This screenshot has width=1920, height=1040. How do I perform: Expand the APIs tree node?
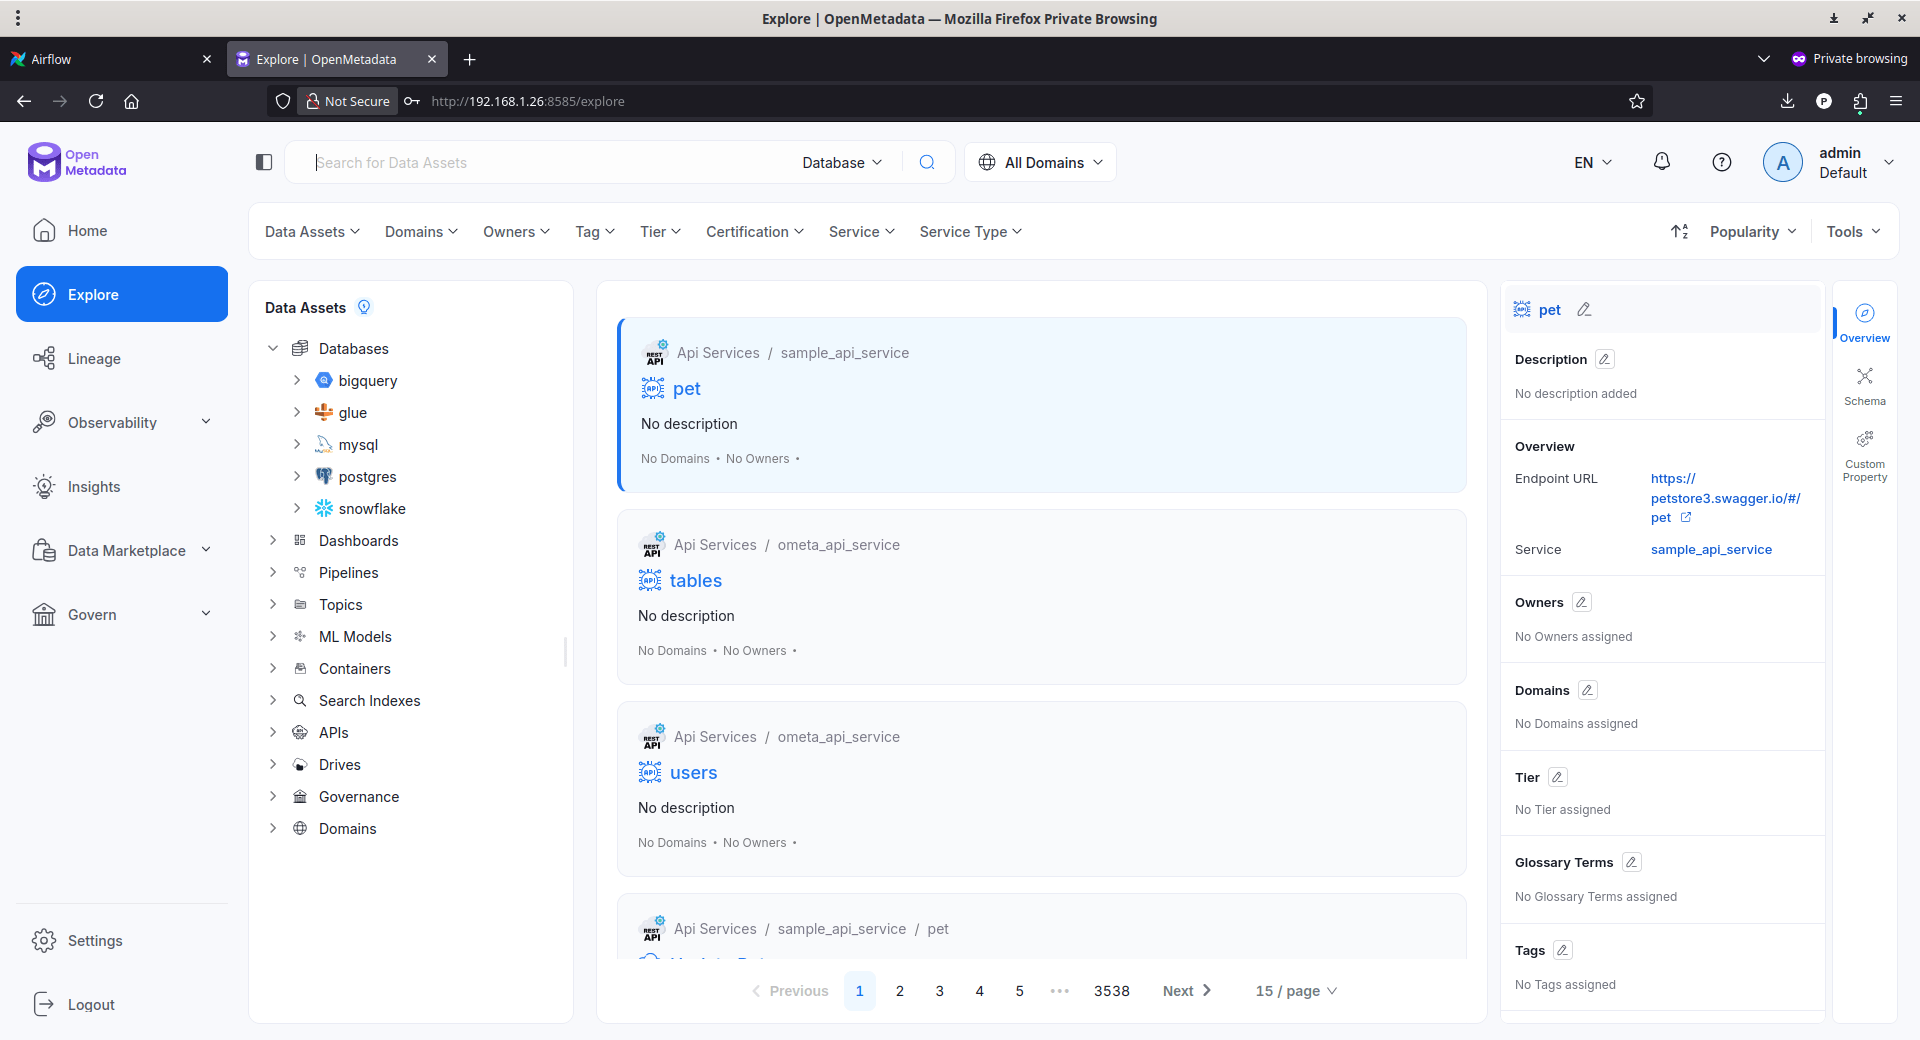click(x=273, y=733)
